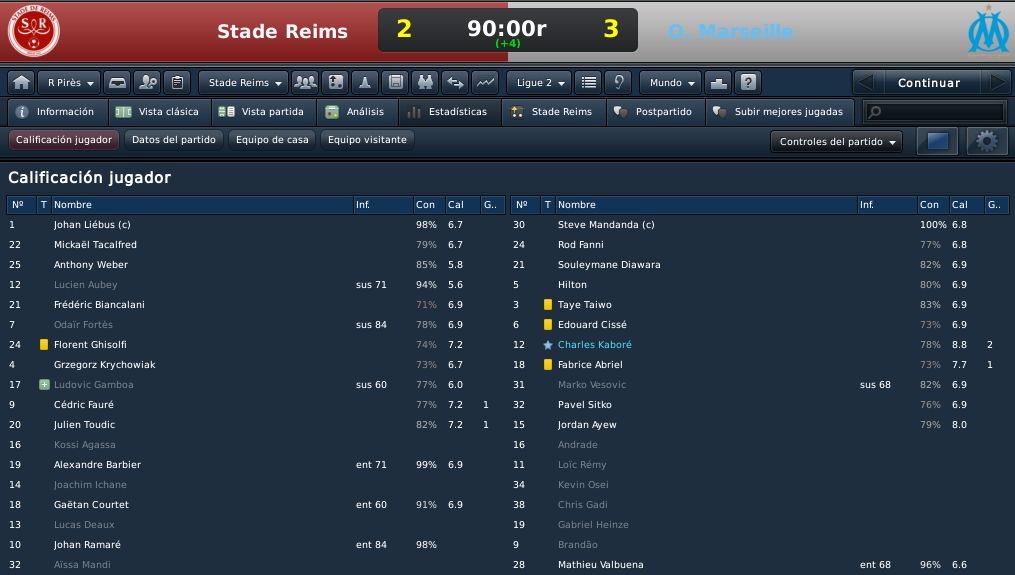Expand Controles del partido dropdown

tap(836, 141)
